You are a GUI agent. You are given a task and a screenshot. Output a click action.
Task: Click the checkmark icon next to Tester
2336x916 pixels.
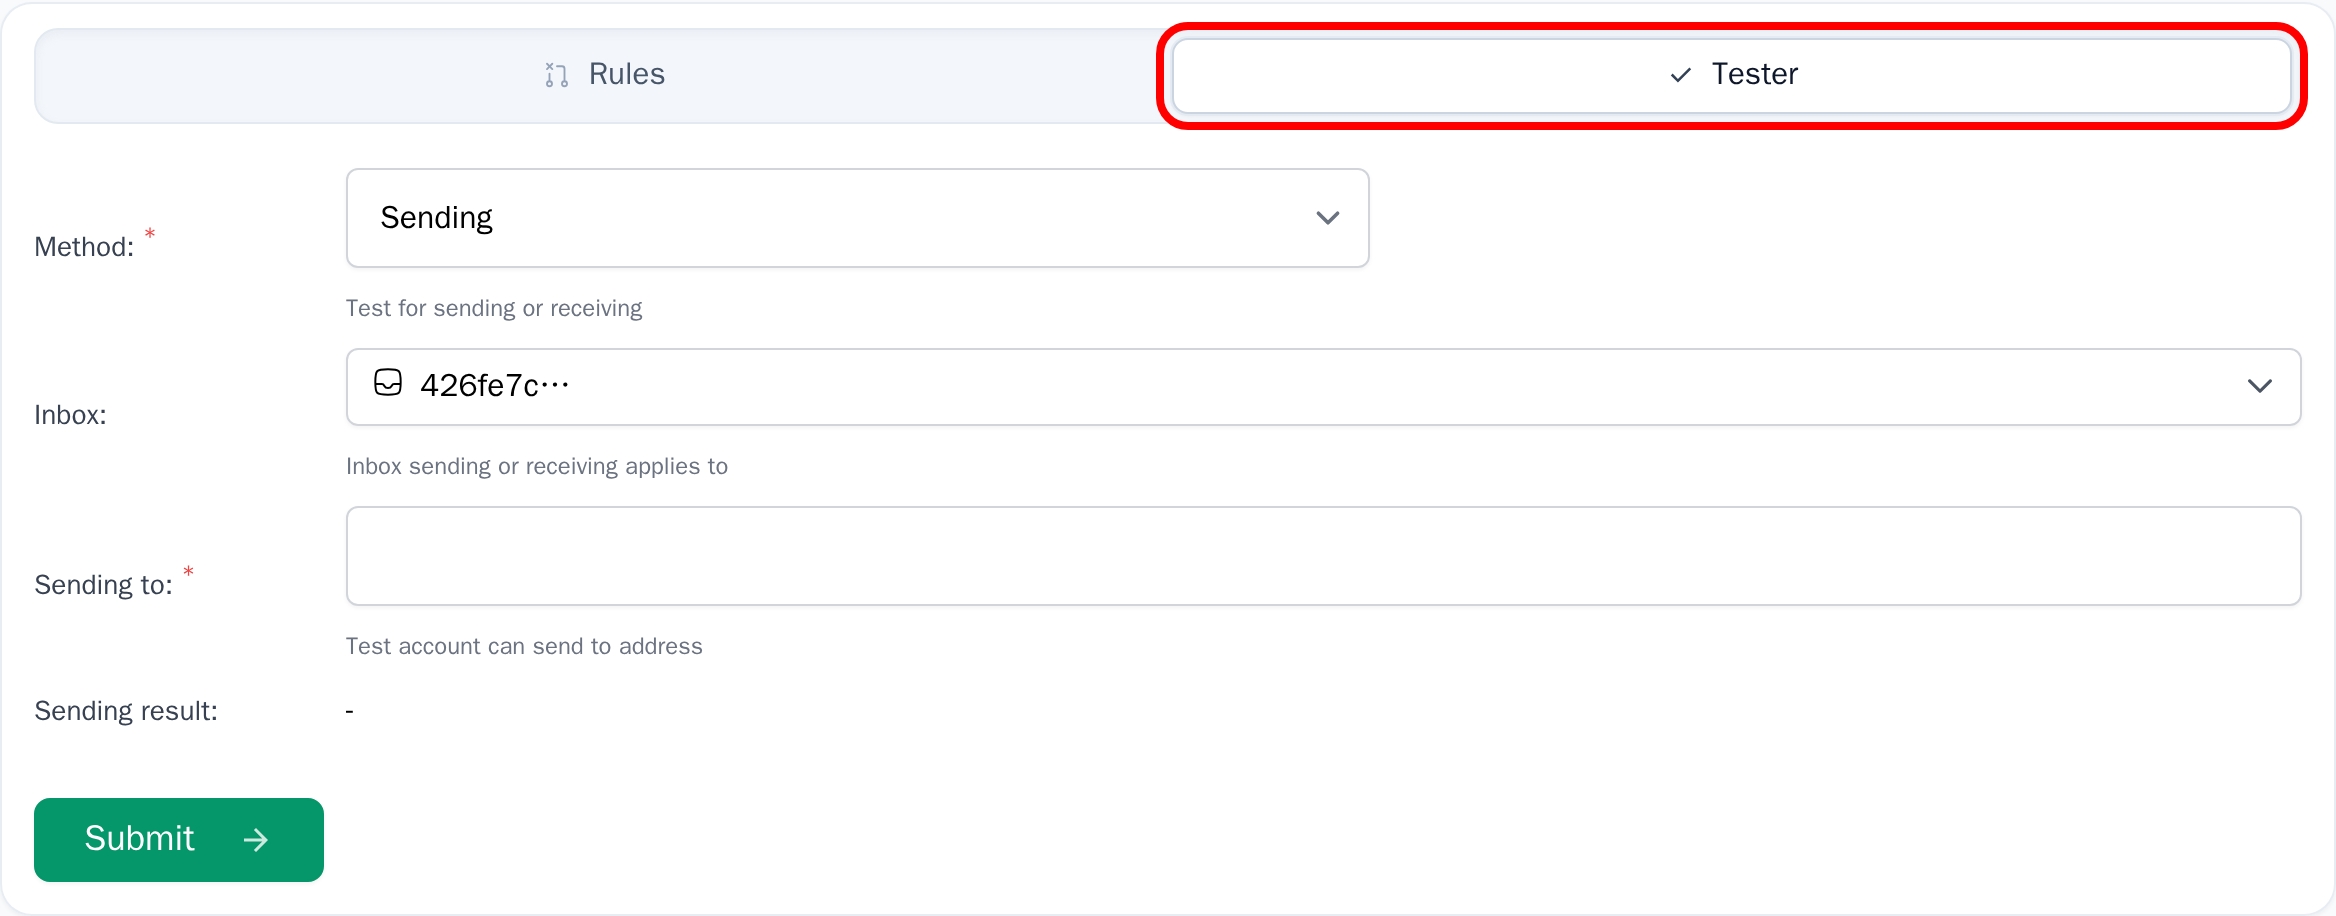(x=1679, y=74)
